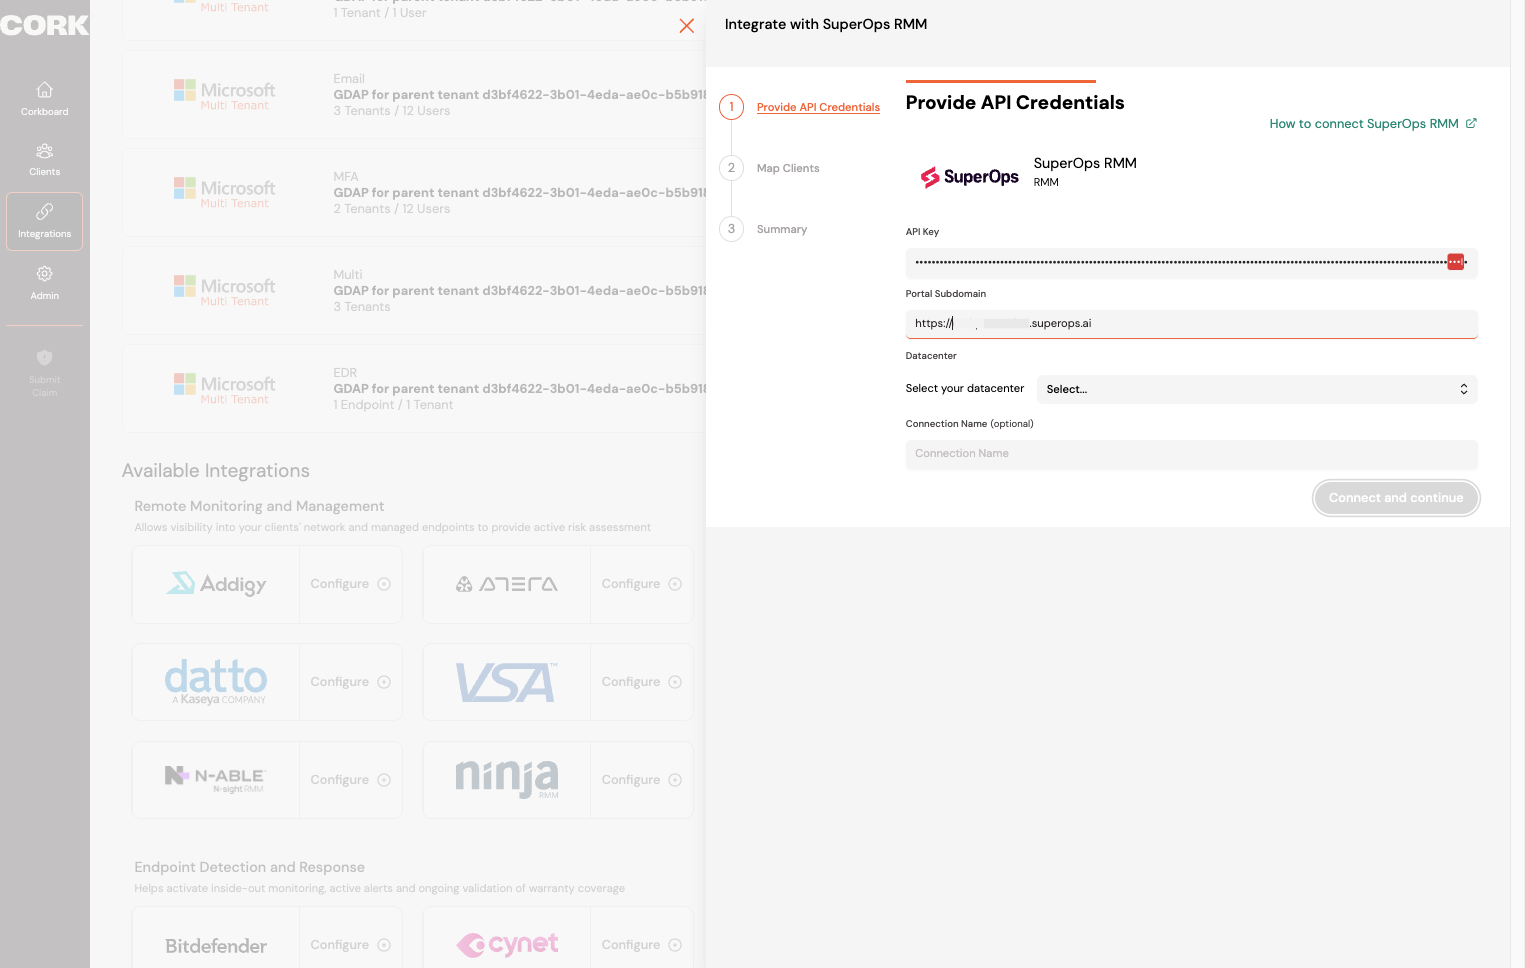Click the Bitdefender logo

click(x=216, y=946)
